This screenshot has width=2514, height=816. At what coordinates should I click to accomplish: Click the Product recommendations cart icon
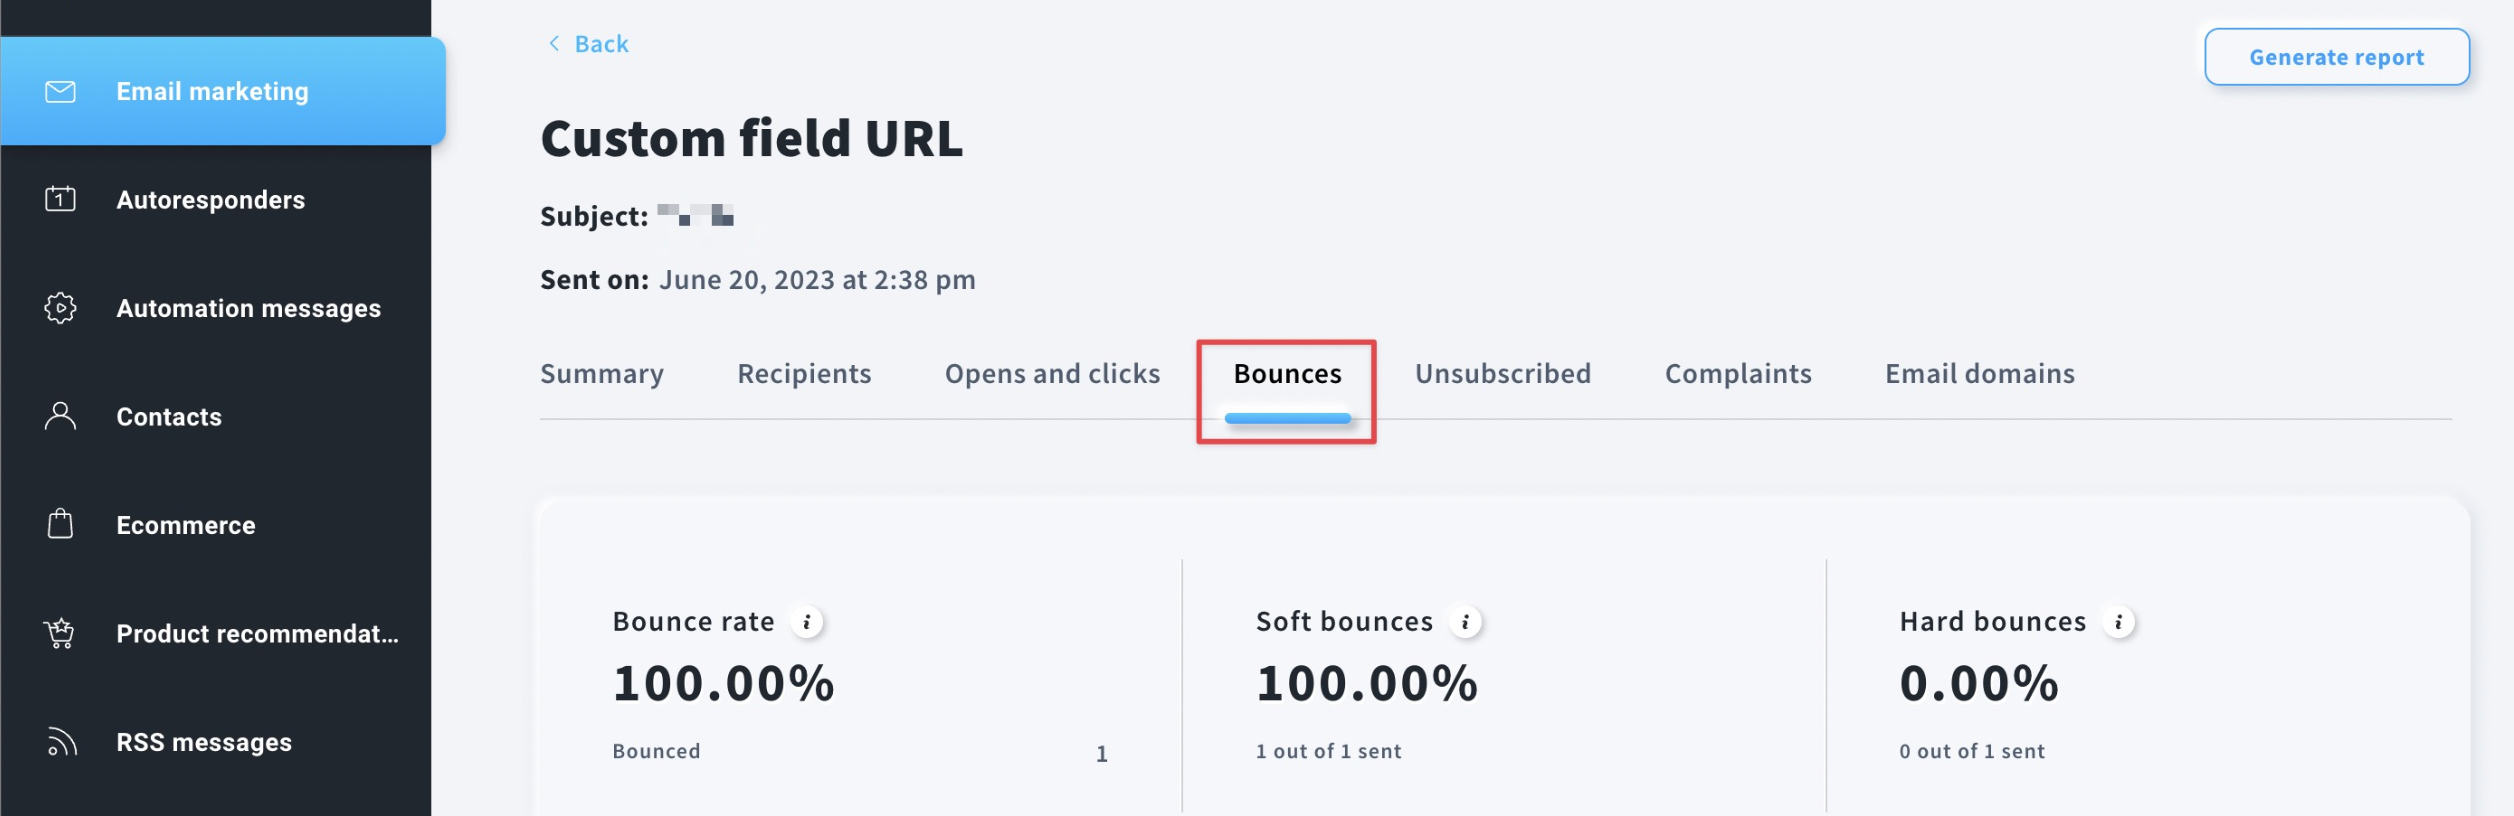(60, 633)
